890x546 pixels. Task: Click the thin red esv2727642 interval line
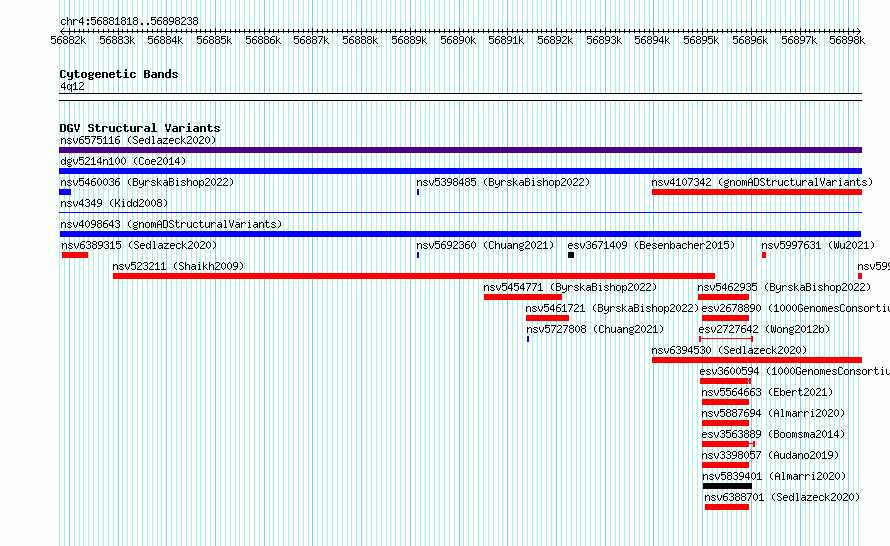point(726,339)
